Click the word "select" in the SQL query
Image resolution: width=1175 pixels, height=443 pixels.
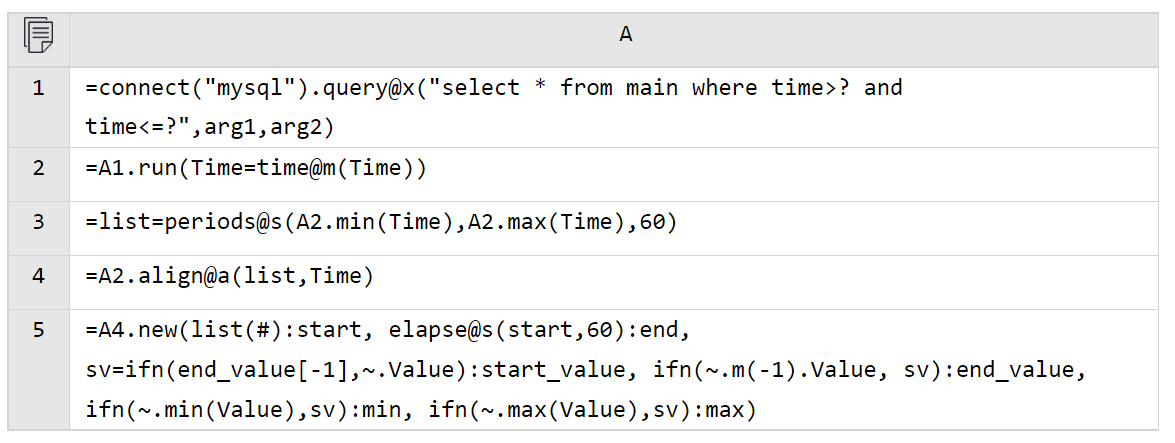[x=480, y=88]
